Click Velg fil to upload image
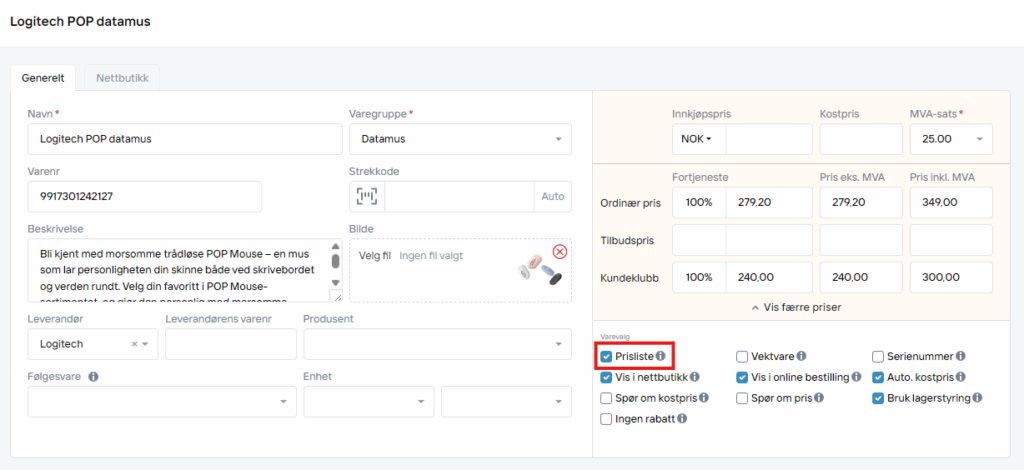The height and width of the screenshot is (470, 1024). click(x=375, y=255)
